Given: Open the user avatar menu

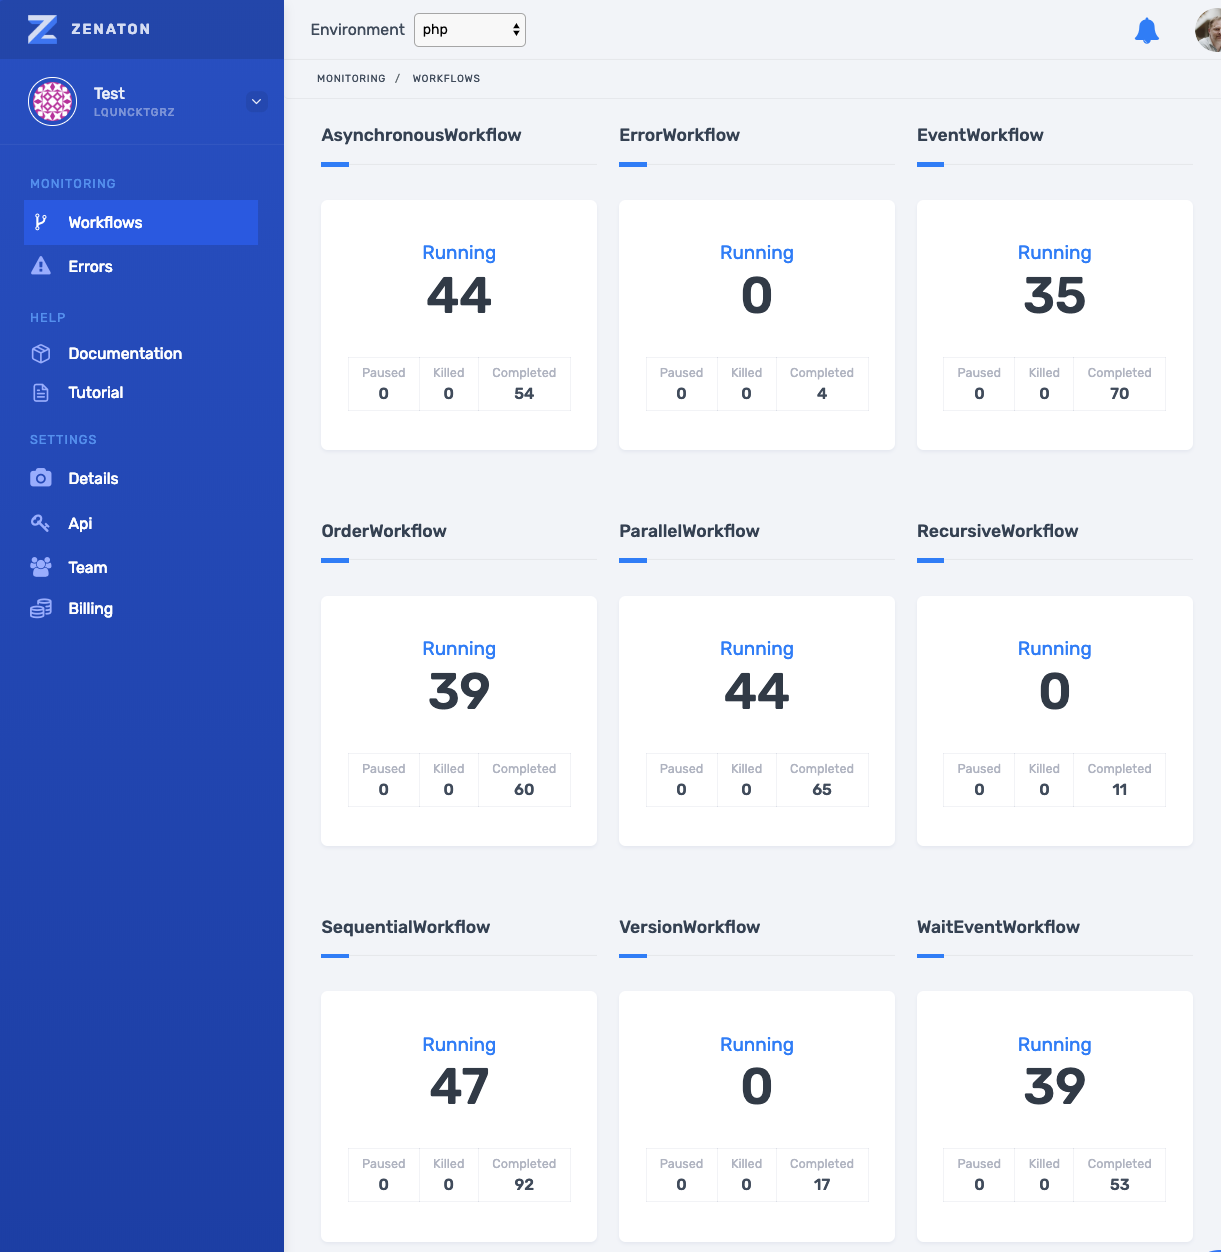Looking at the screenshot, I should (x=1208, y=31).
